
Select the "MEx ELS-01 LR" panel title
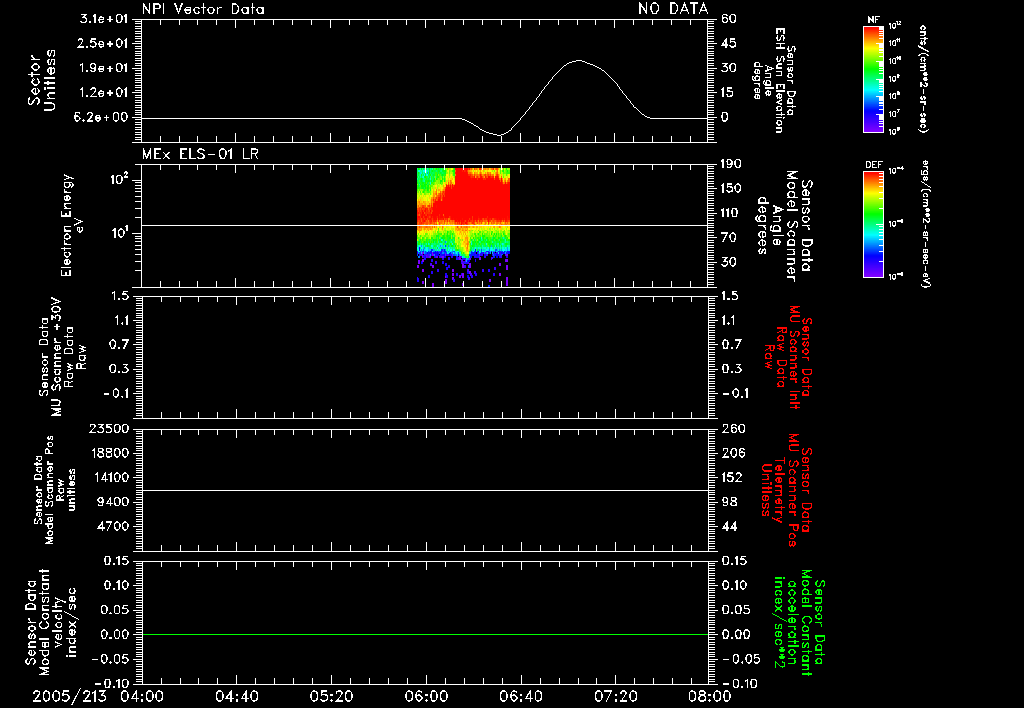(x=200, y=154)
